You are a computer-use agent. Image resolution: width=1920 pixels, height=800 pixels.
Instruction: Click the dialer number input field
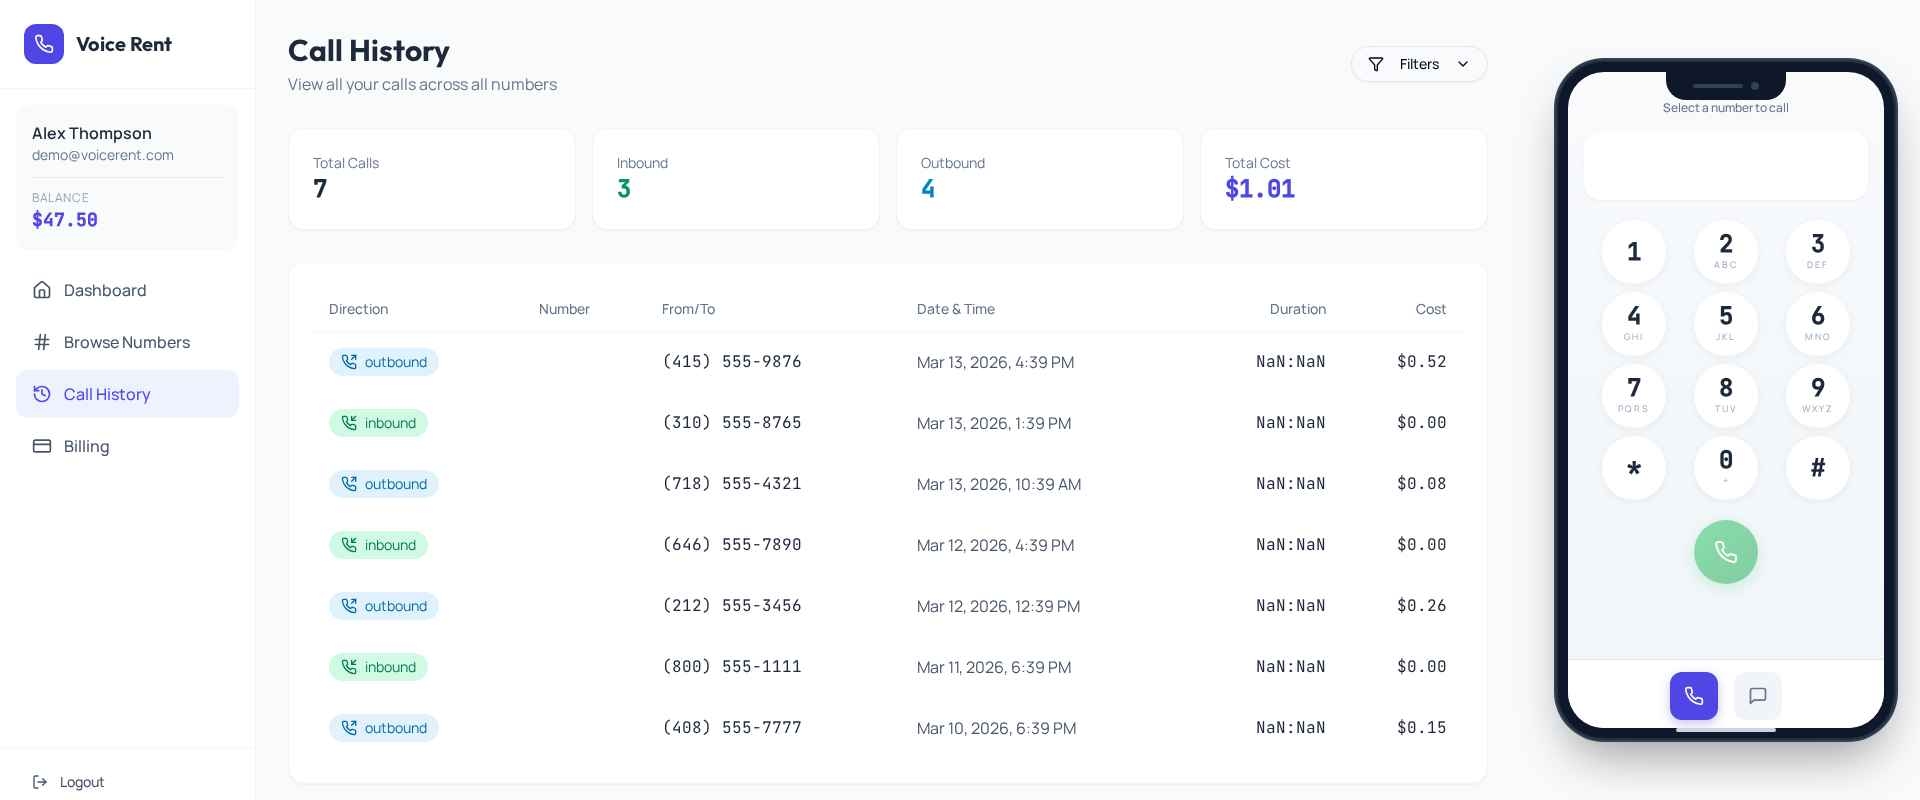coord(1725,166)
